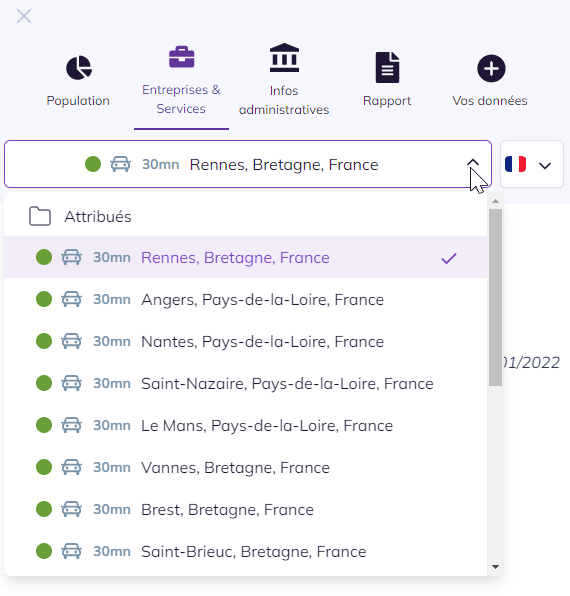
Task: Collapse the Rennes zone selector chevron
Action: (x=473, y=163)
